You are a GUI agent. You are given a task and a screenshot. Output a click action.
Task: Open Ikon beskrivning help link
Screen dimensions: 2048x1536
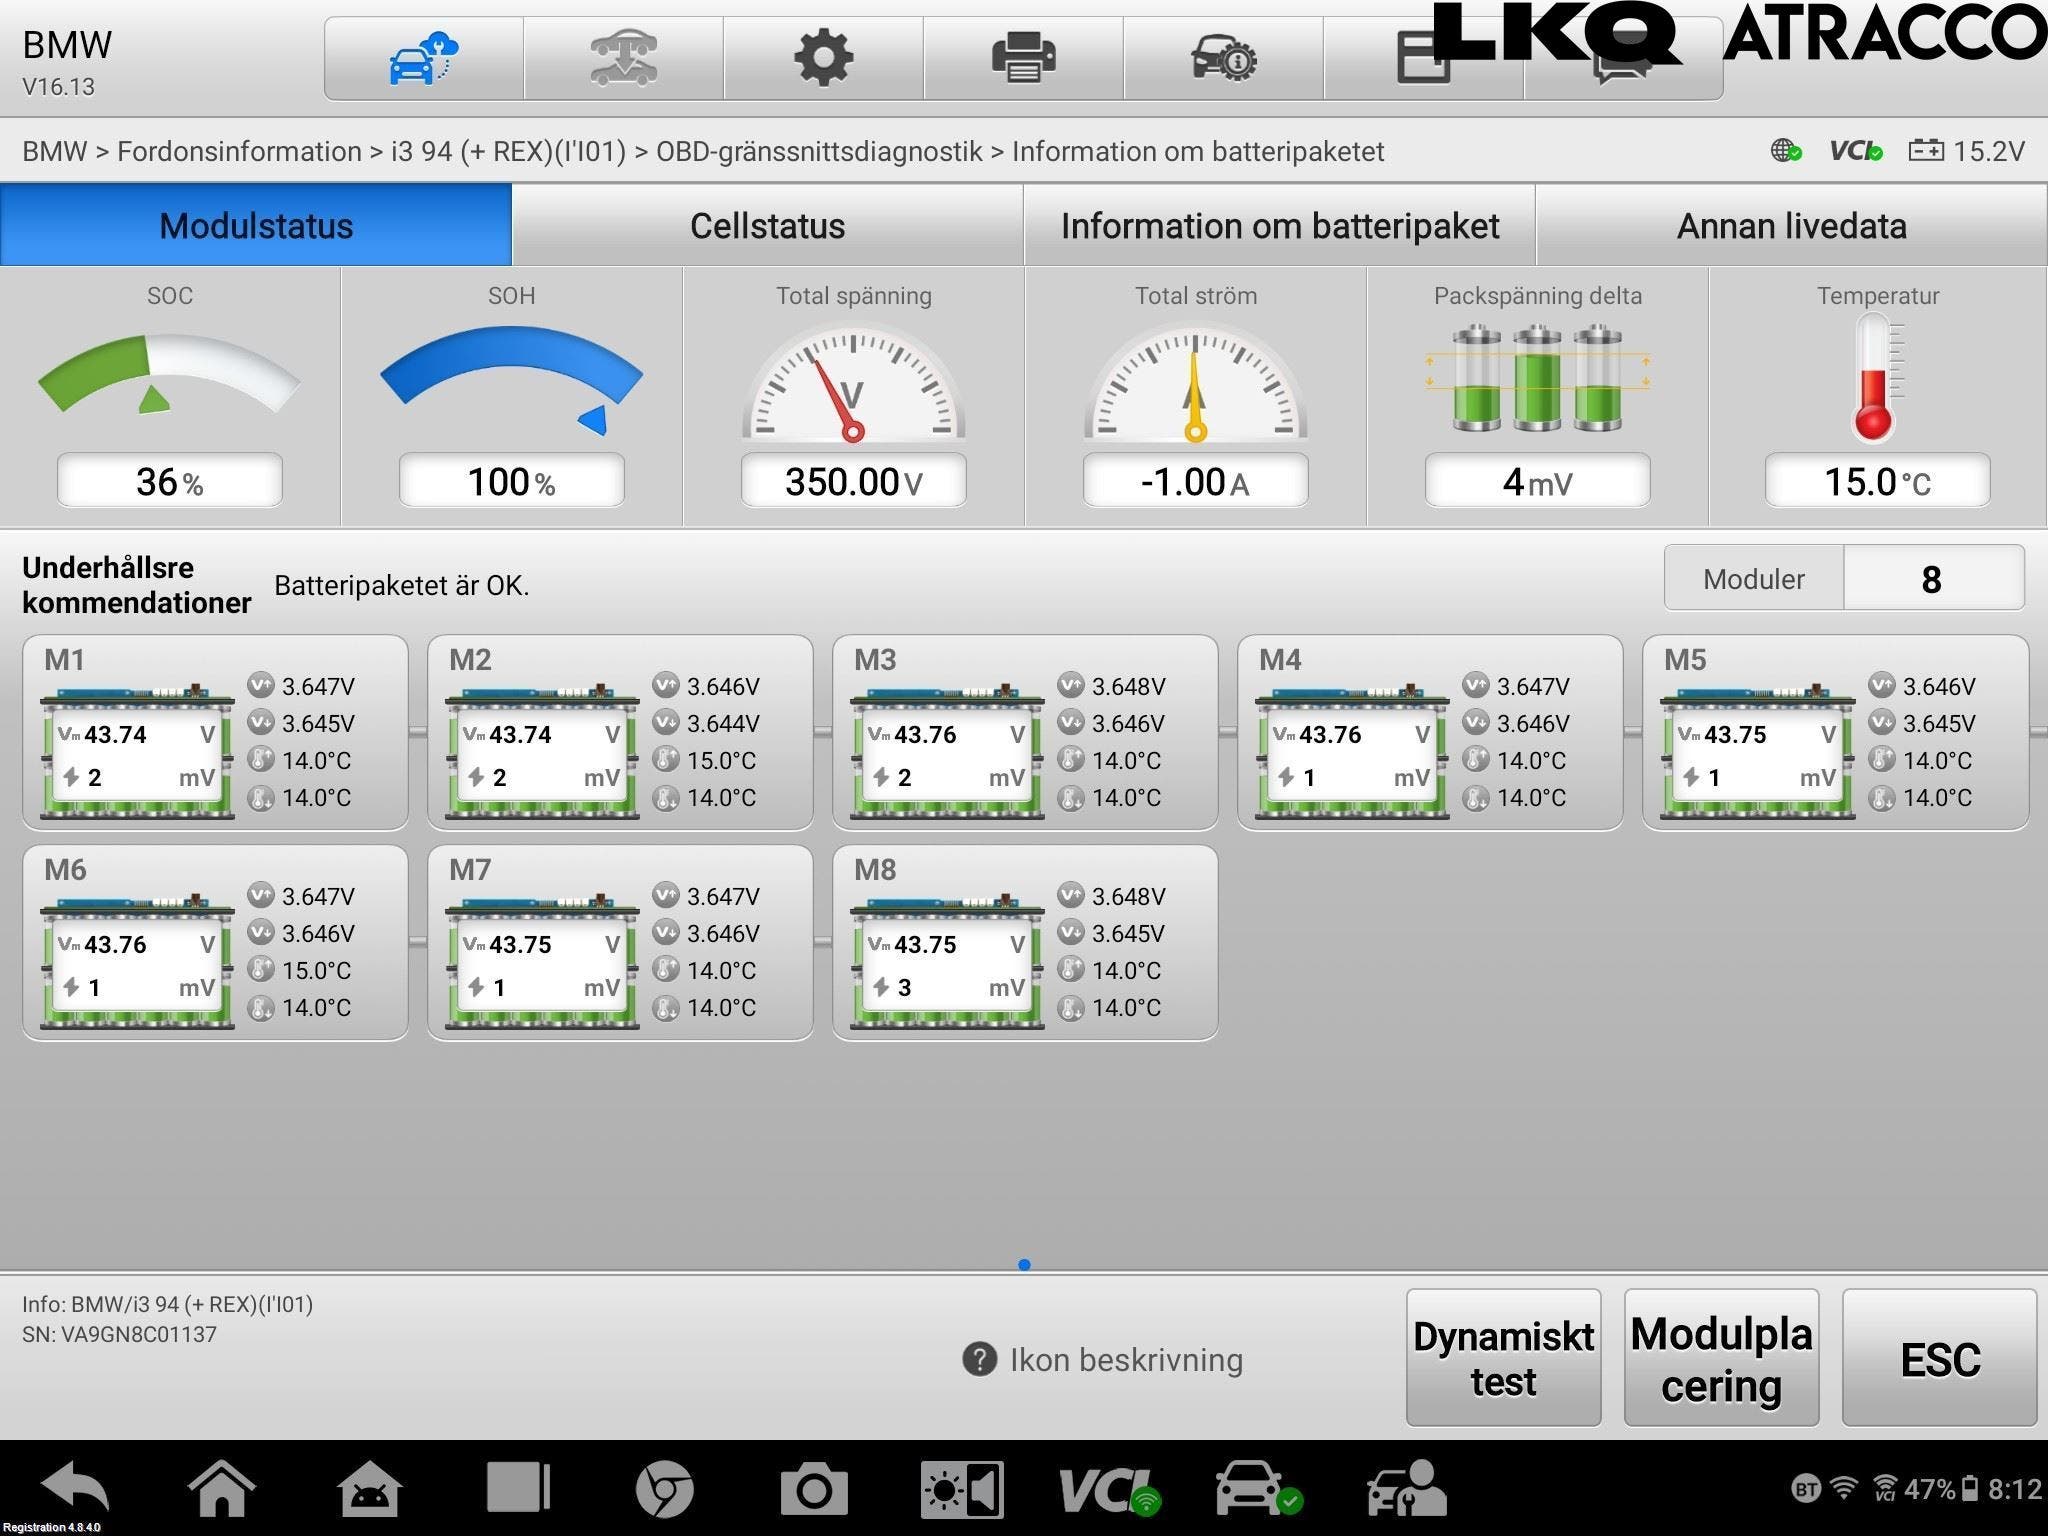[x=1126, y=1360]
